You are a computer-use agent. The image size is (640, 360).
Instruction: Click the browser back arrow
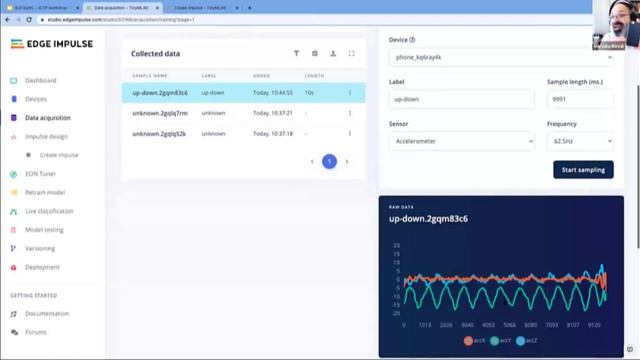click(8, 20)
